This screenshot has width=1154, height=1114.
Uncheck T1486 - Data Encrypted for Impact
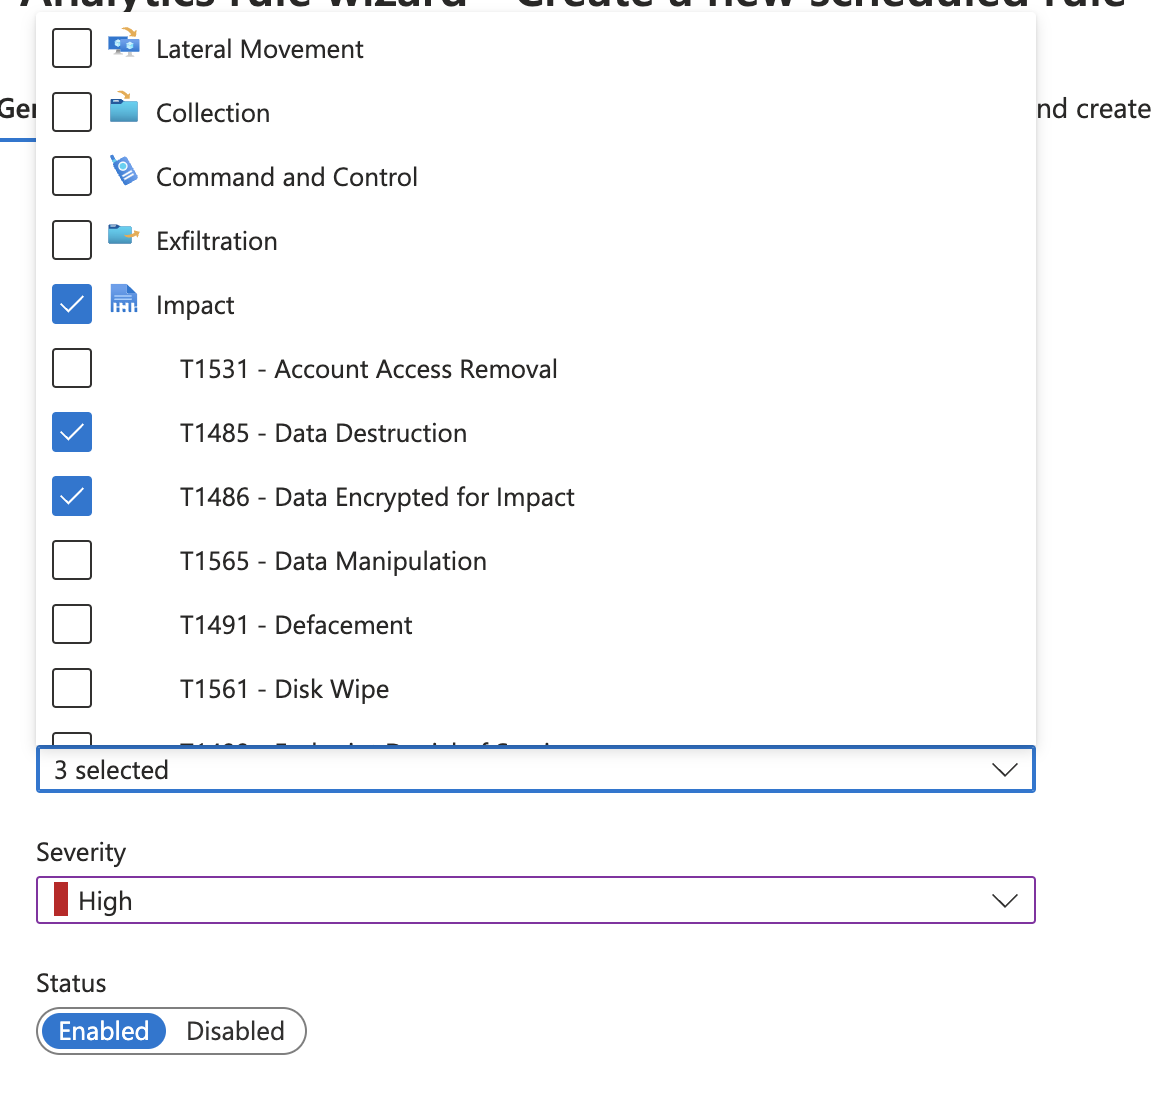(71, 495)
